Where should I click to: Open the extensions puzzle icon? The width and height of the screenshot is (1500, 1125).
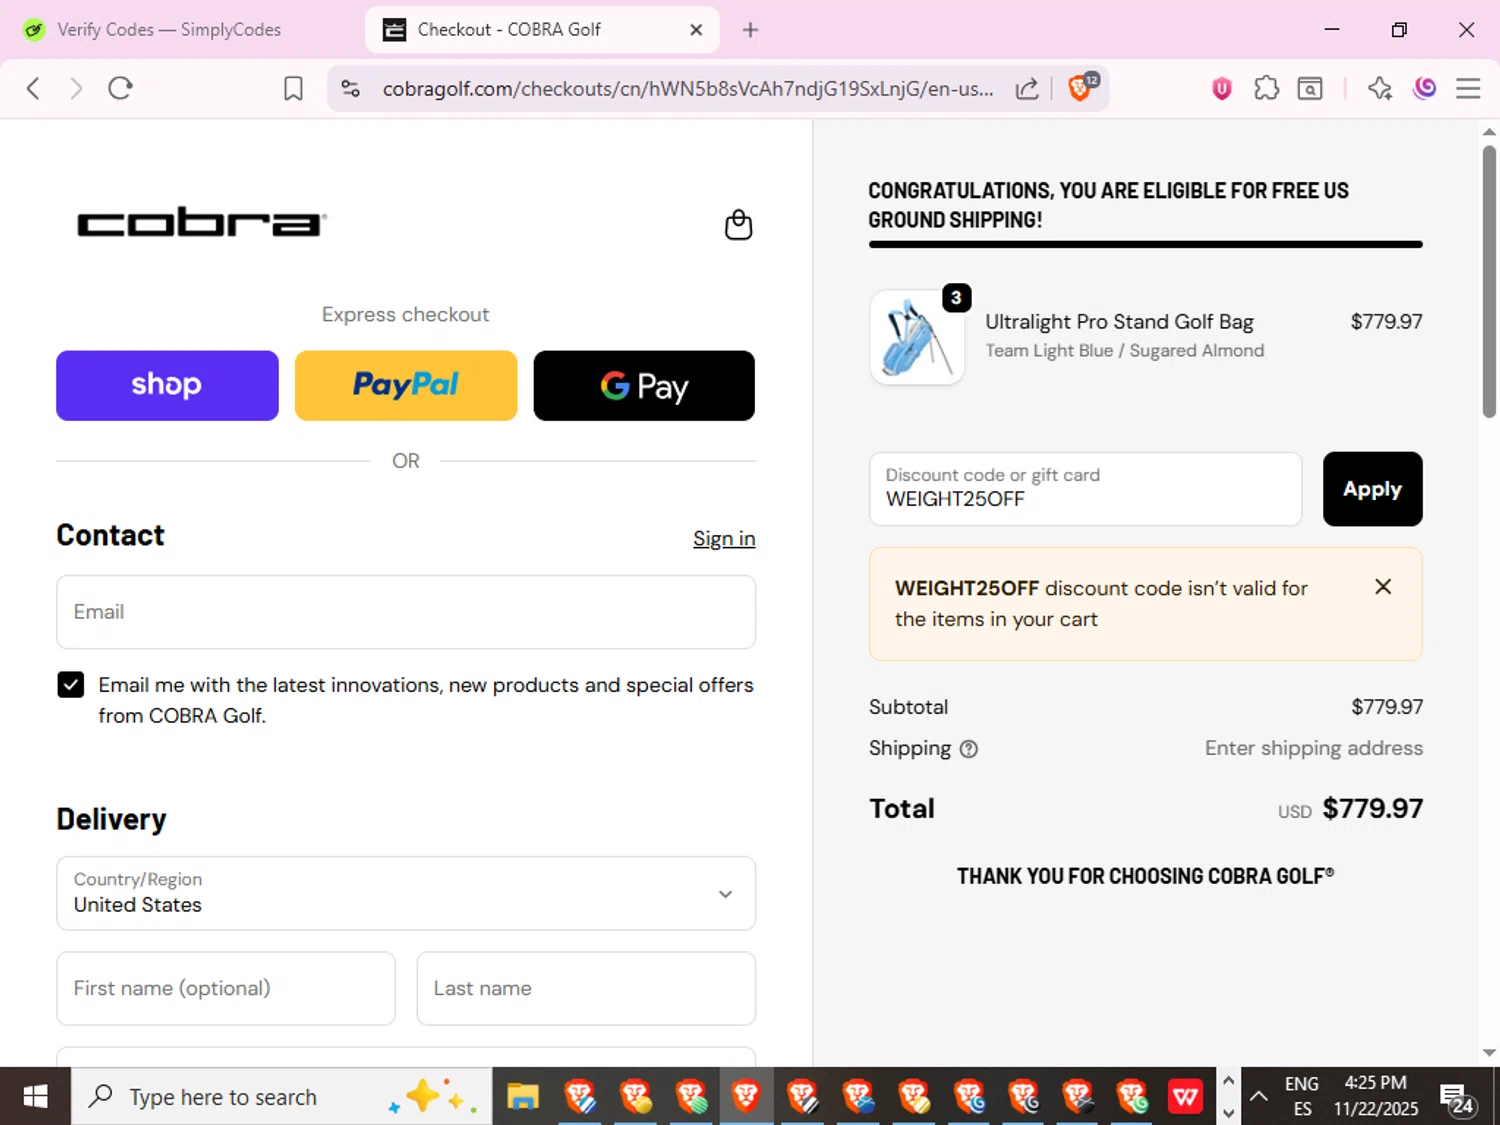coord(1266,88)
